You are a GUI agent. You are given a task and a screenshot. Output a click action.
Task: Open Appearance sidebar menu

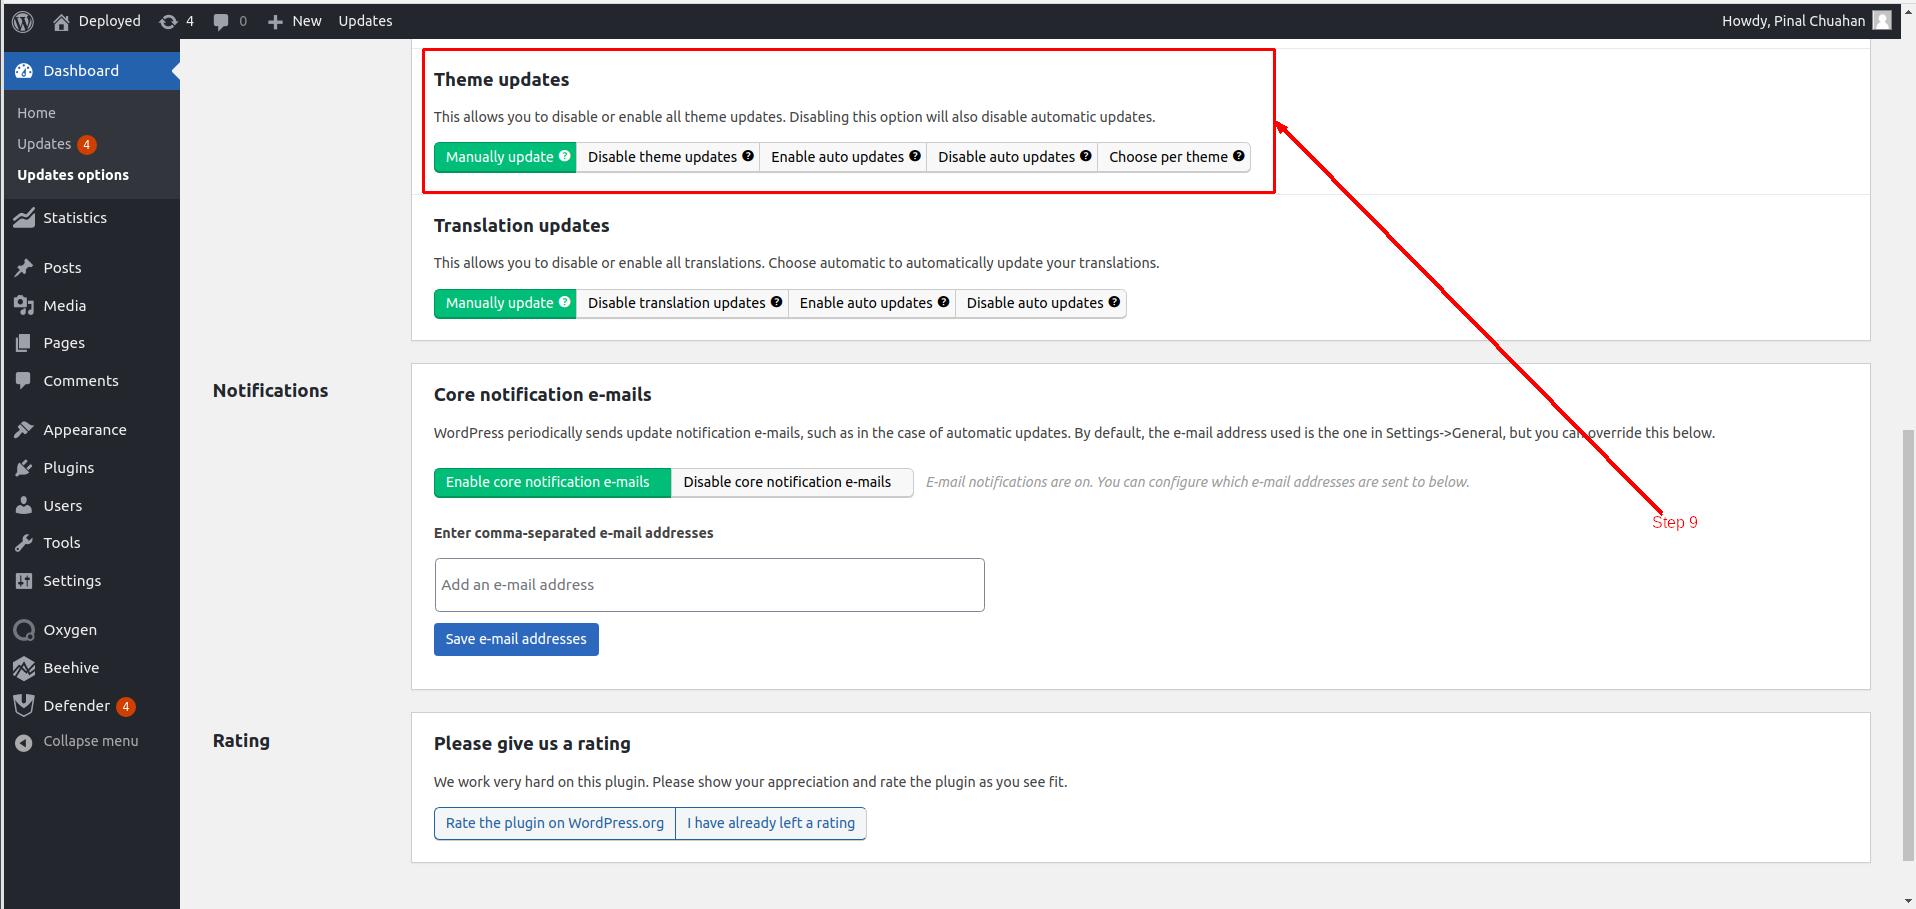coord(91,430)
